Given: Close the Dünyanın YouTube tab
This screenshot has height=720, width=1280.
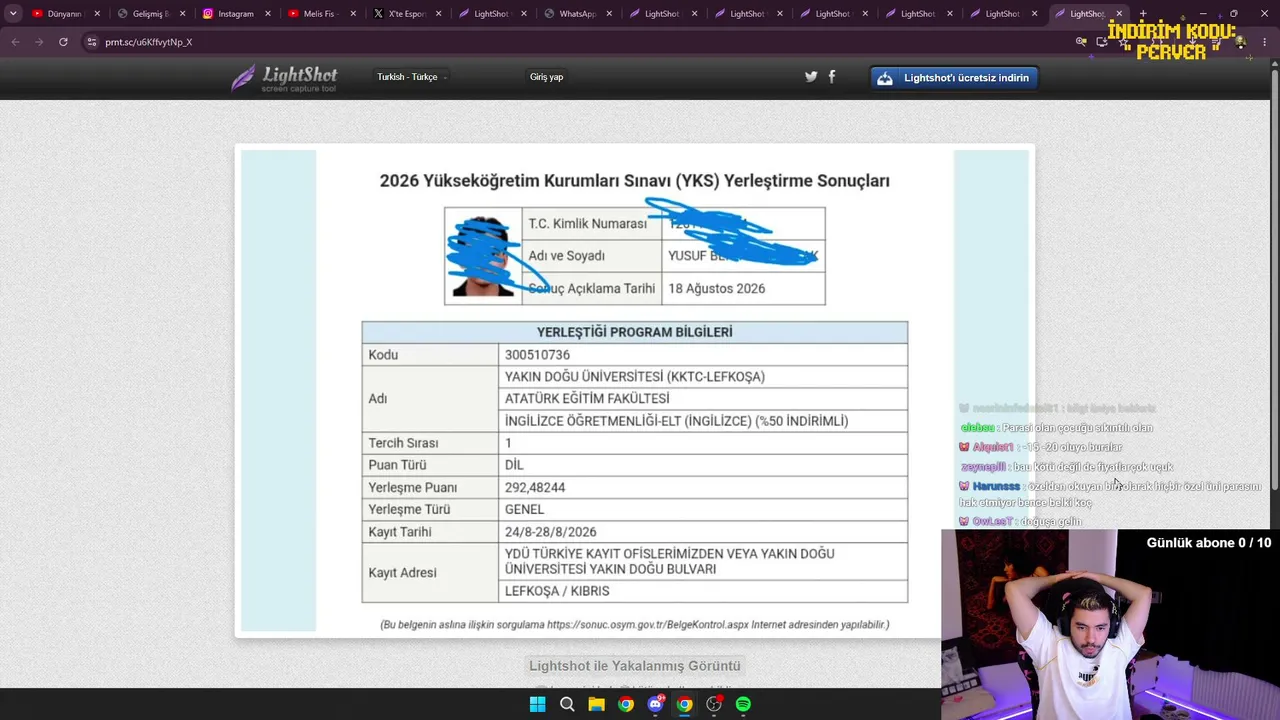Looking at the screenshot, I should (97, 14).
